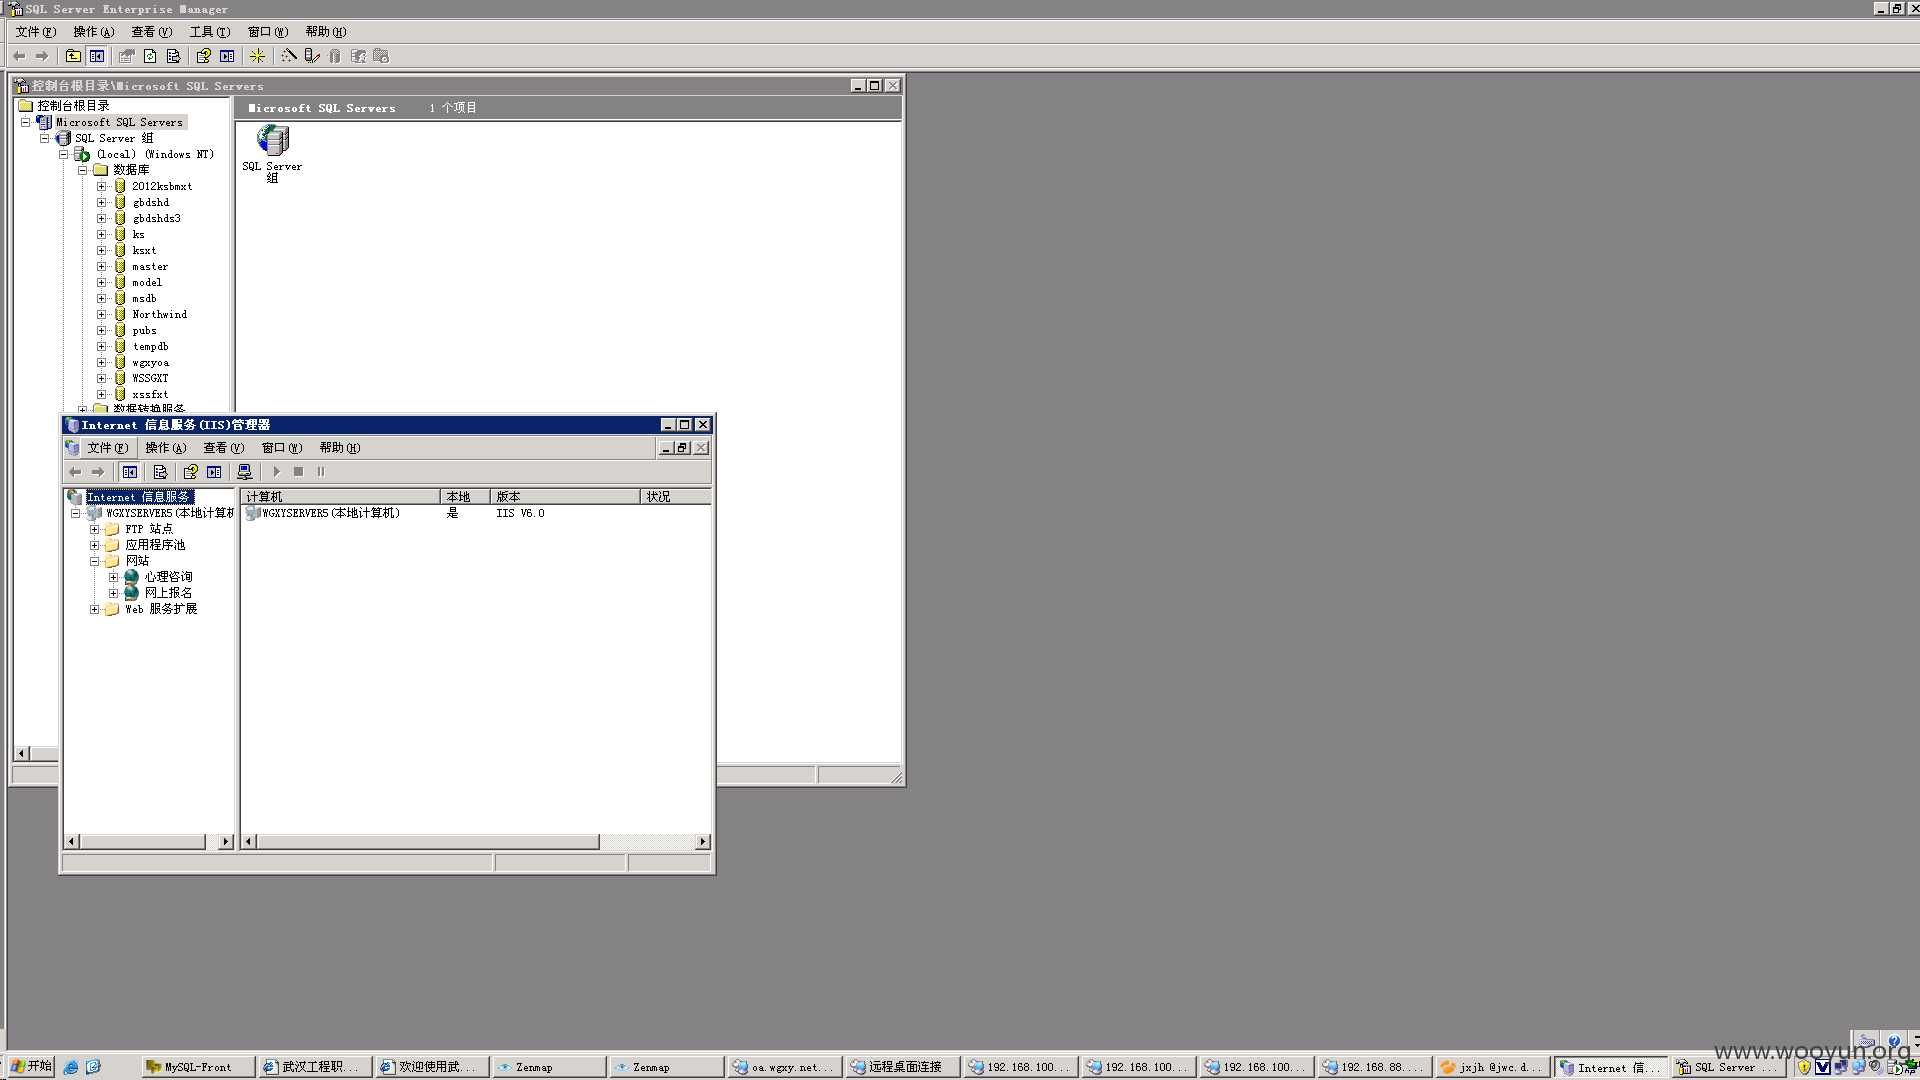Select the (local) (Windows NT) server node

(155, 154)
